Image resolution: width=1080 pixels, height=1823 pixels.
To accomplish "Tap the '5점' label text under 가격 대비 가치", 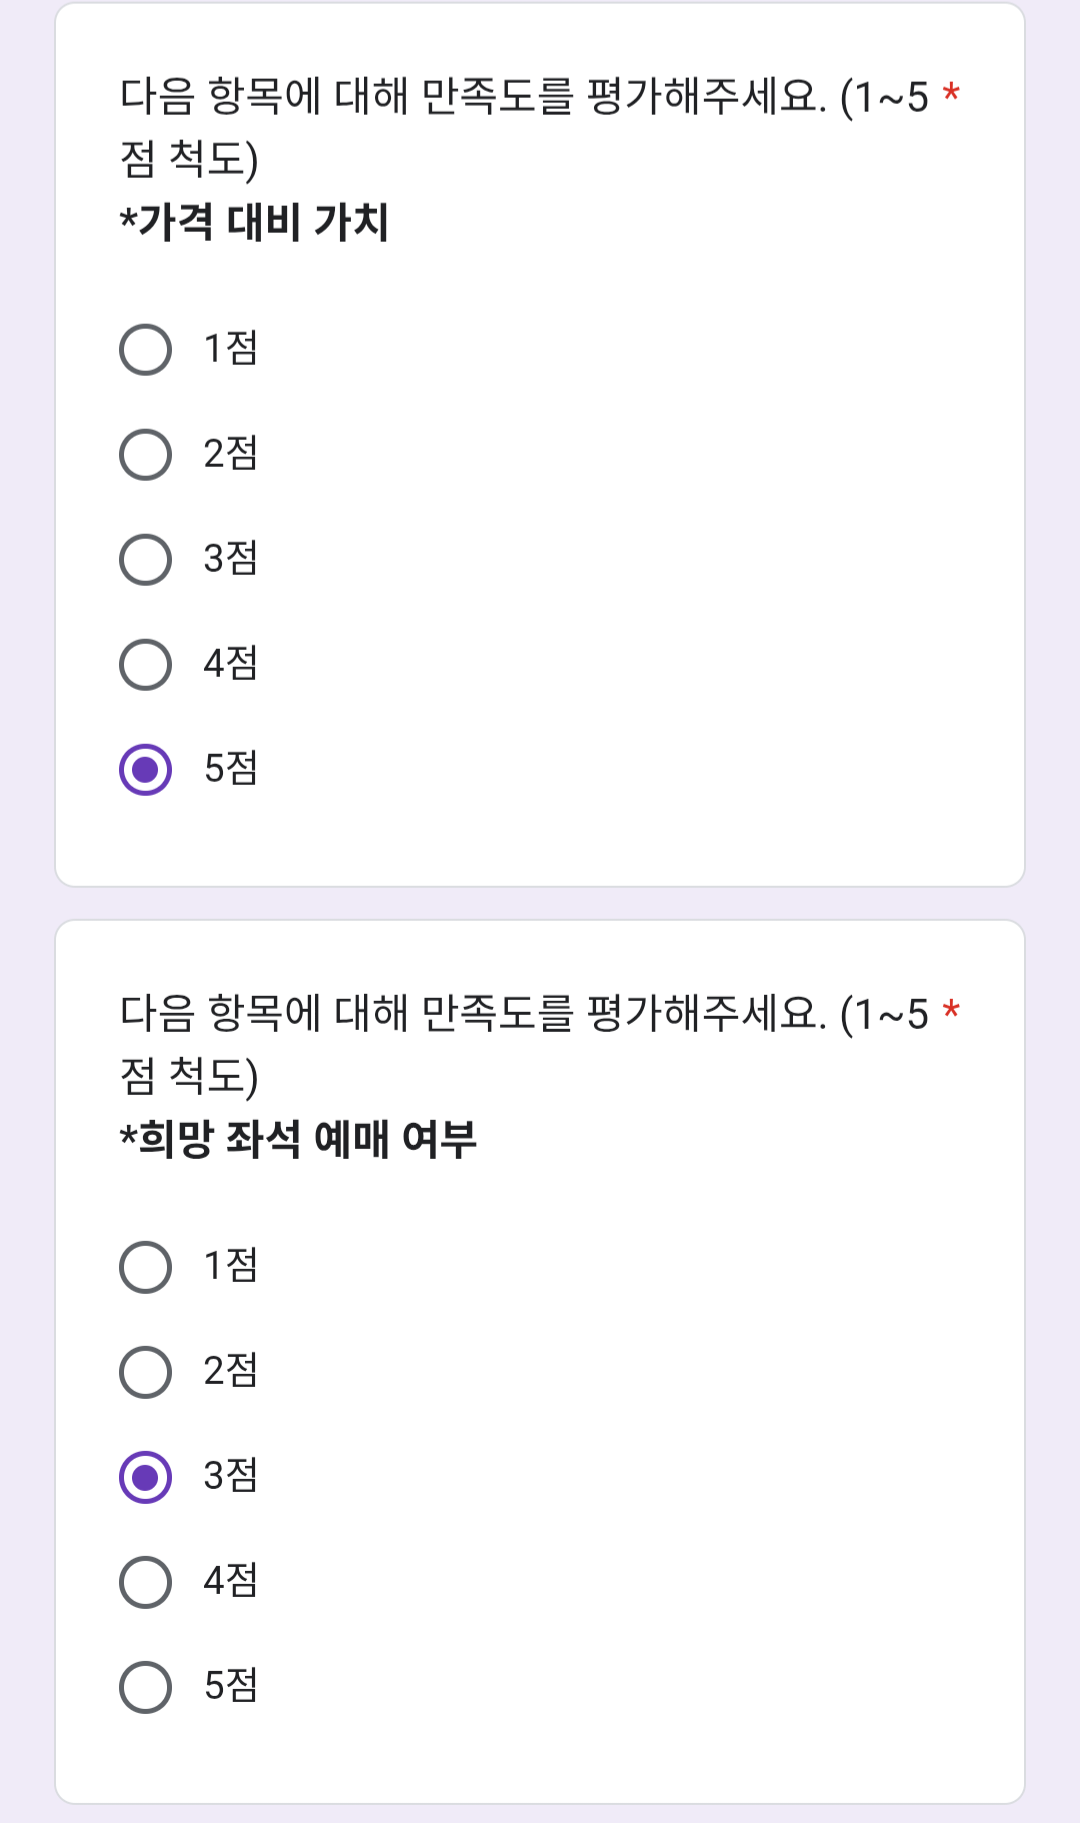I will click(x=231, y=769).
